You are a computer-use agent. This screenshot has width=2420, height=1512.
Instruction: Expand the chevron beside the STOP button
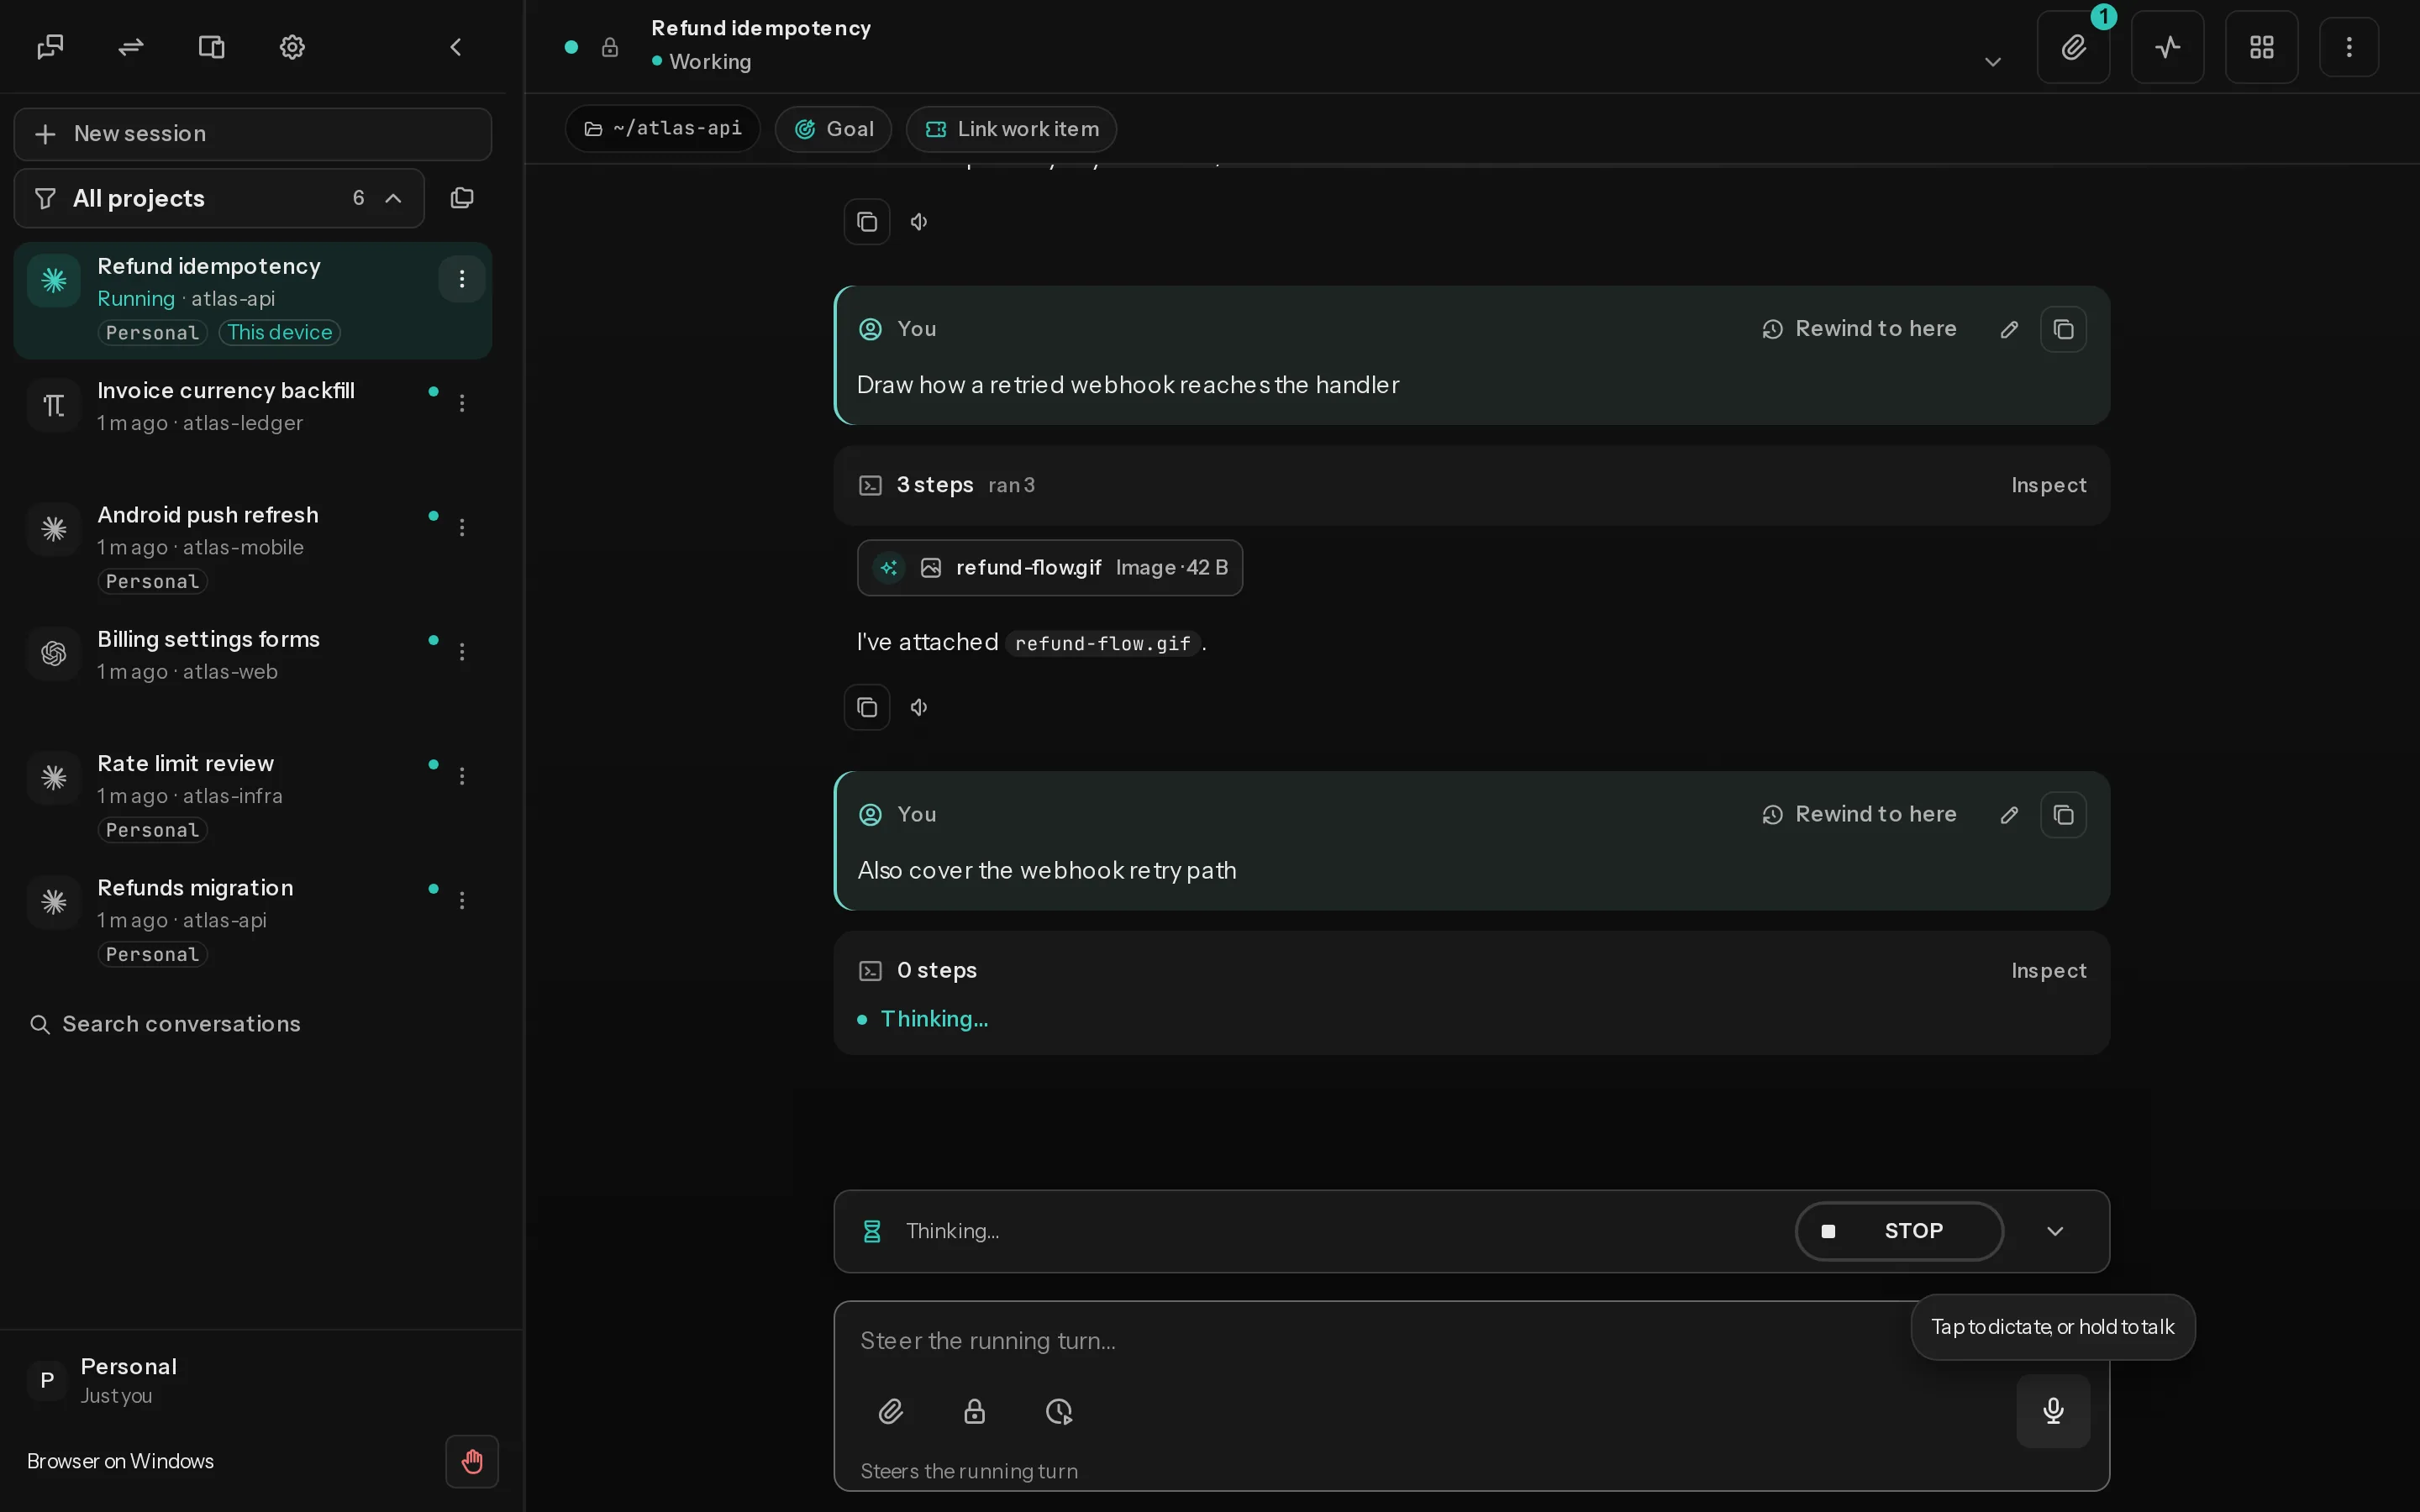point(2055,1231)
